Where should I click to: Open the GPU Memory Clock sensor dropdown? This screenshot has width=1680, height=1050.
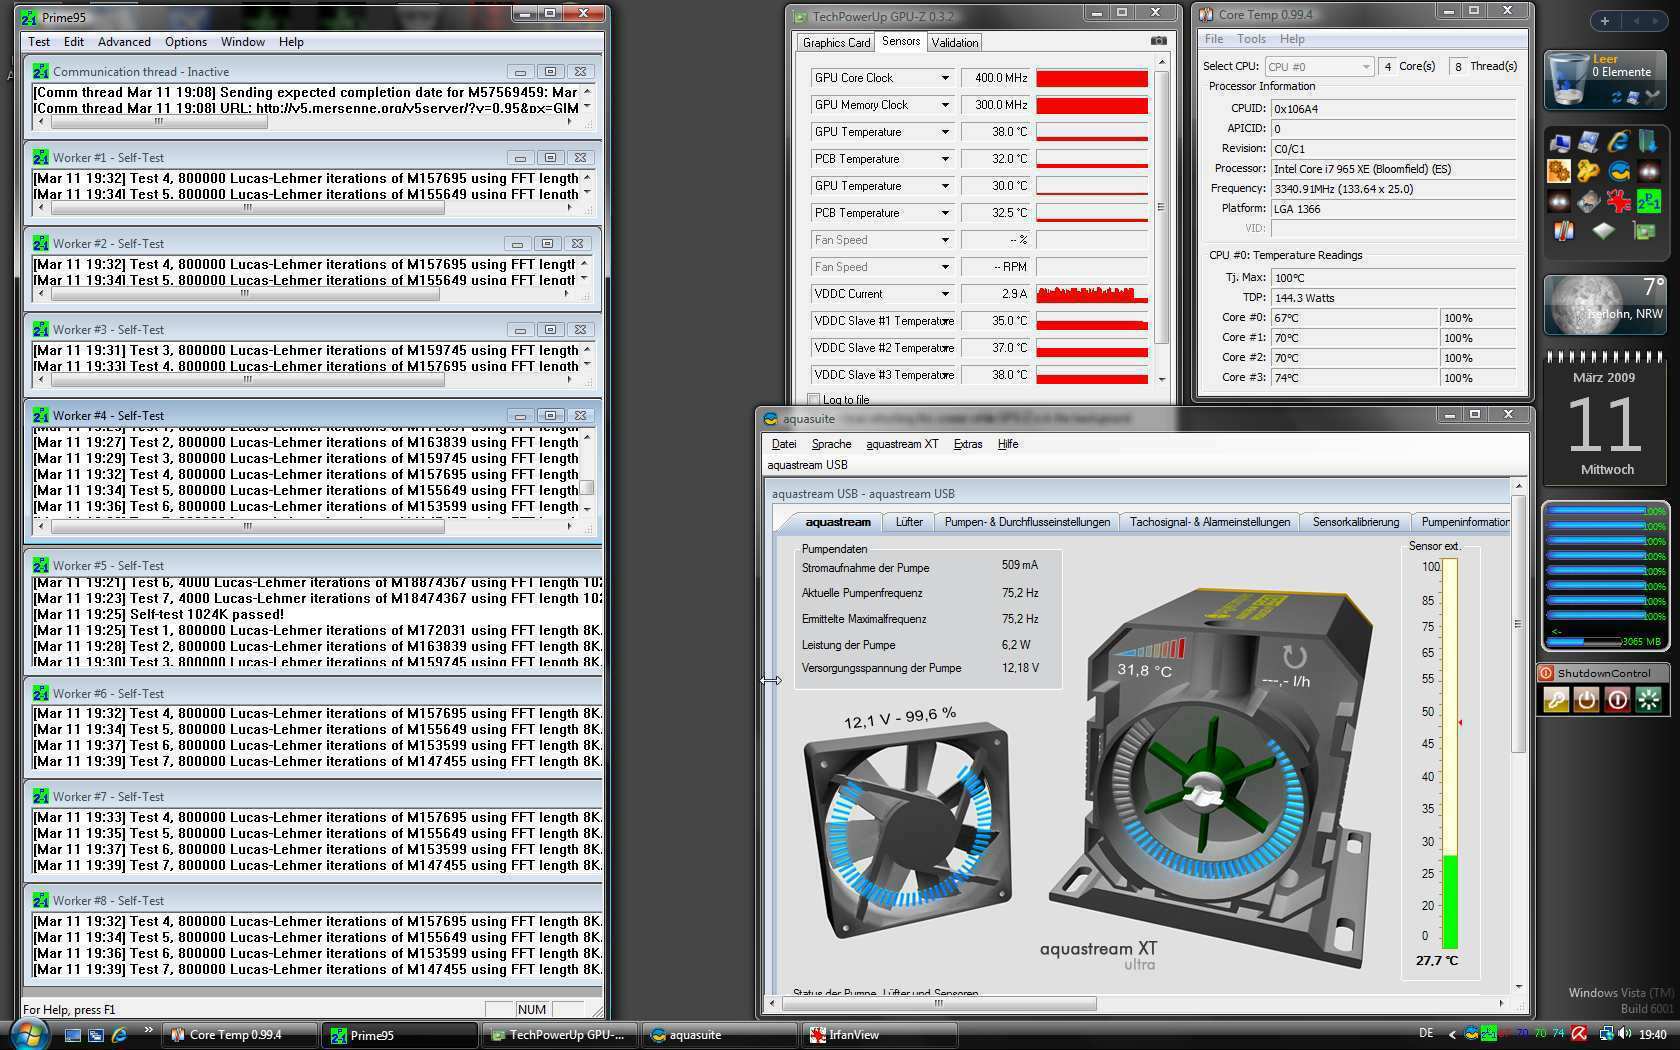click(944, 105)
